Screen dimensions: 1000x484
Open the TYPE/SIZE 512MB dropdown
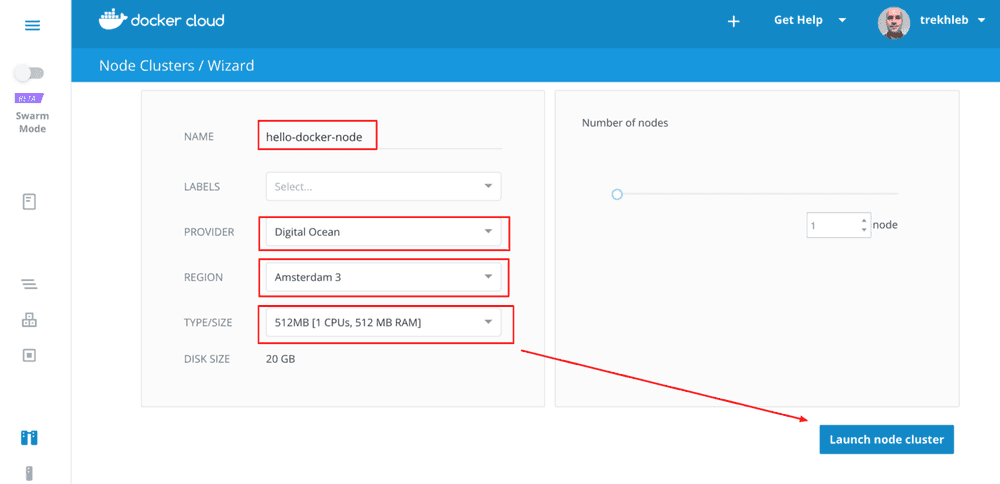pos(383,323)
